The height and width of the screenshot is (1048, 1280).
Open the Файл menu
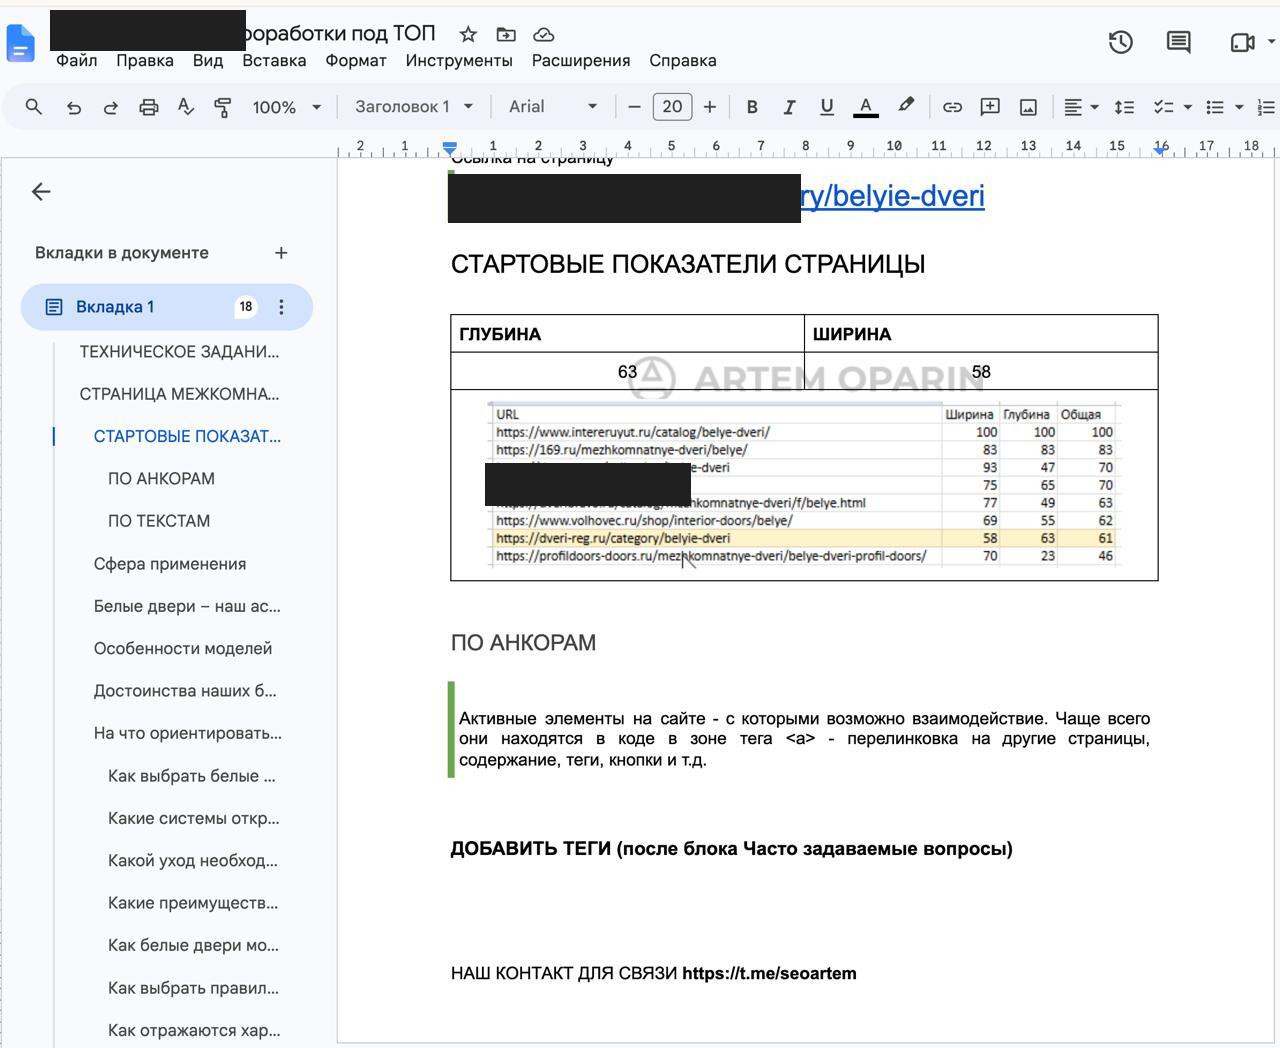(x=77, y=60)
